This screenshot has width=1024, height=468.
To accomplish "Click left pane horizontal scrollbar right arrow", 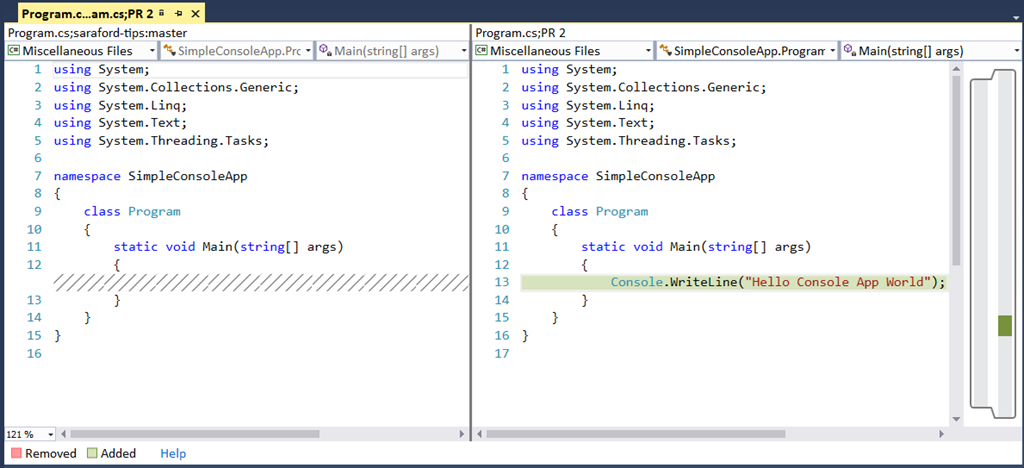I will [x=460, y=434].
